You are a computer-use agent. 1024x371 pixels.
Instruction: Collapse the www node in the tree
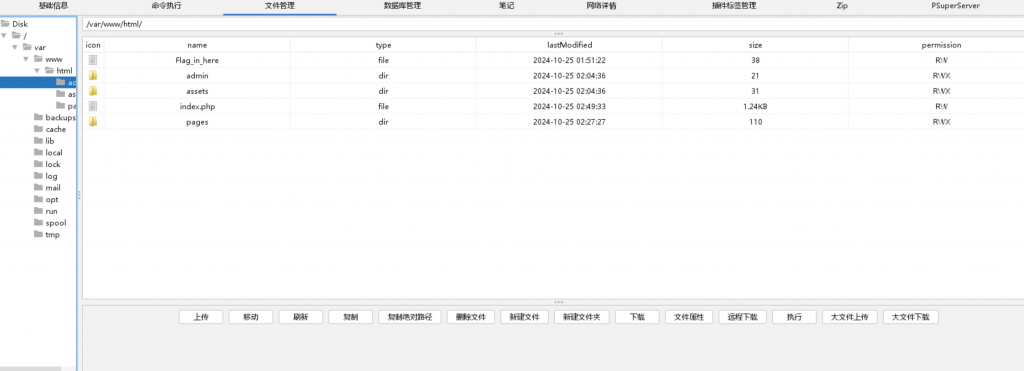pyautogui.click(x=26, y=59)
